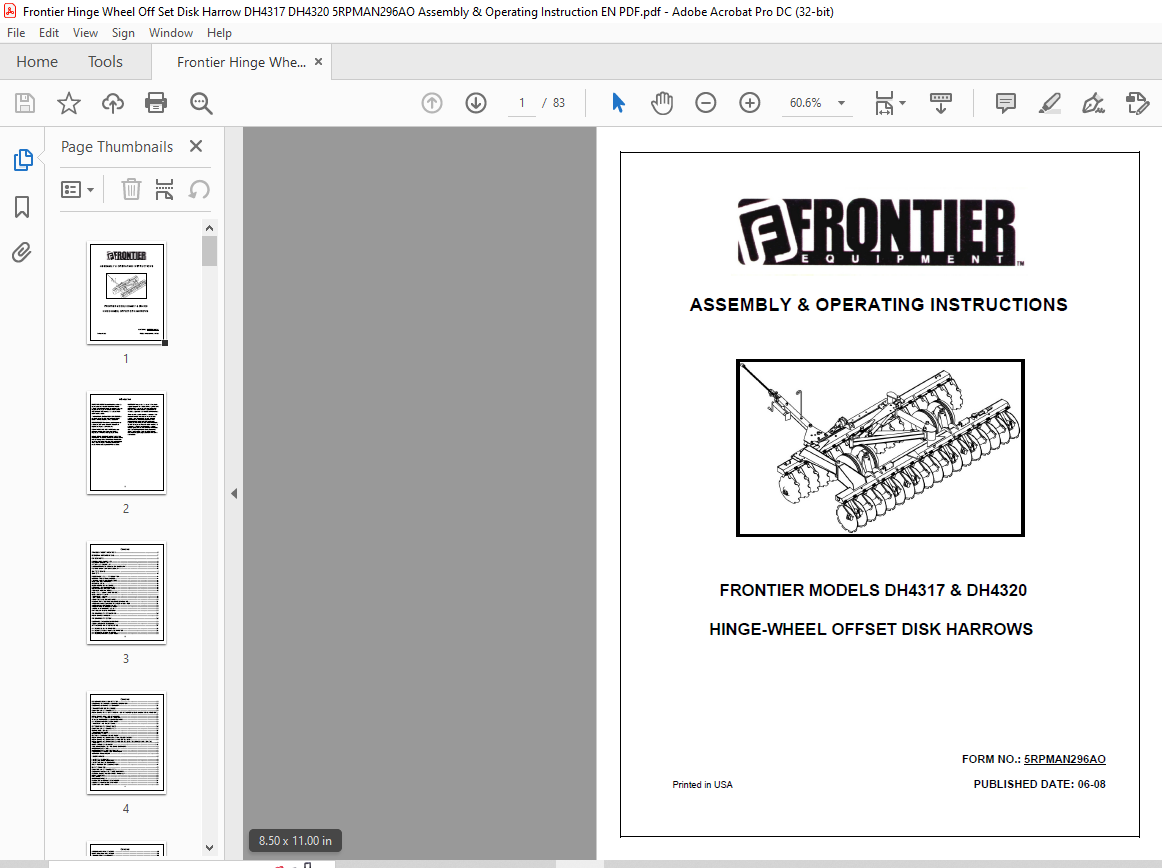Click the disk harrow illustration
This screenshot has height=868, width=1162.
point(880,448)
